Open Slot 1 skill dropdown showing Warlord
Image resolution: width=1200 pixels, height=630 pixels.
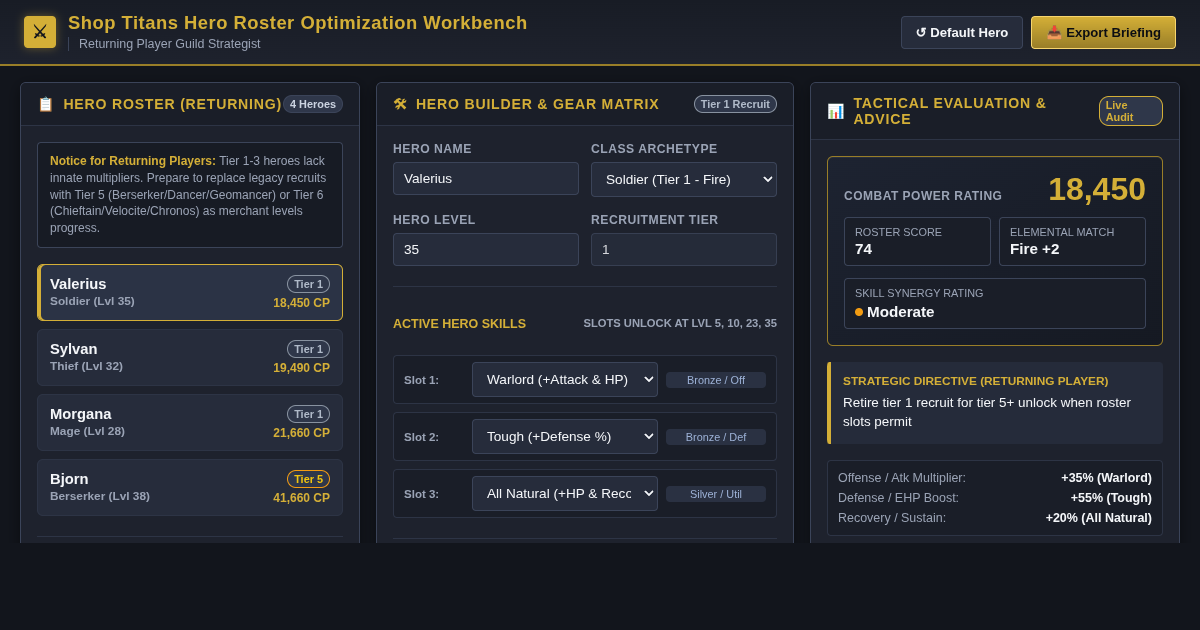(565, 379)
